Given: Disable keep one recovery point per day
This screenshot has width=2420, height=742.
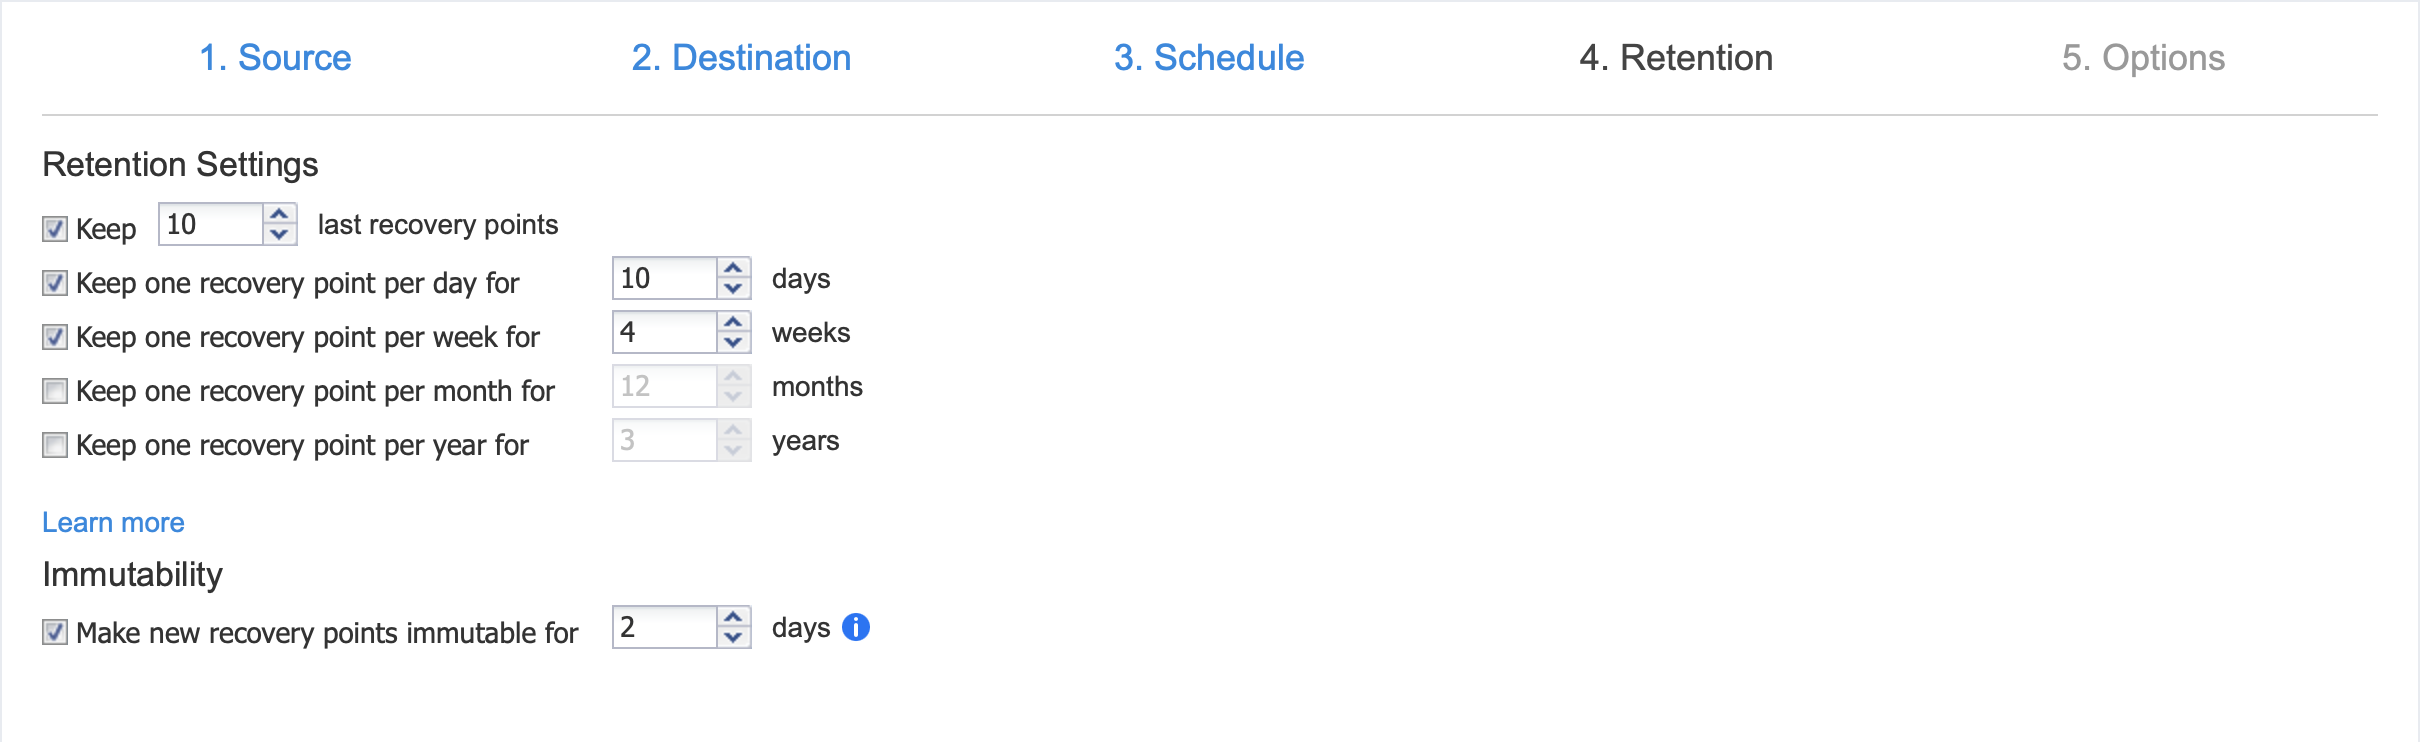Looking at the screenshot, I should (55, 283).
